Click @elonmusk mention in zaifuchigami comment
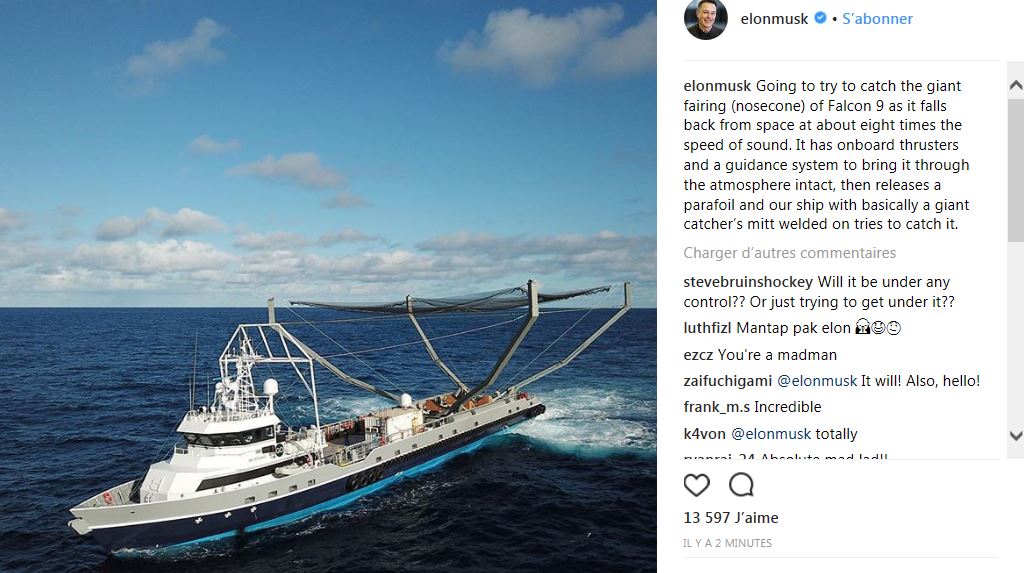This screenshot has height=573, width=1024. click(817, 381)
